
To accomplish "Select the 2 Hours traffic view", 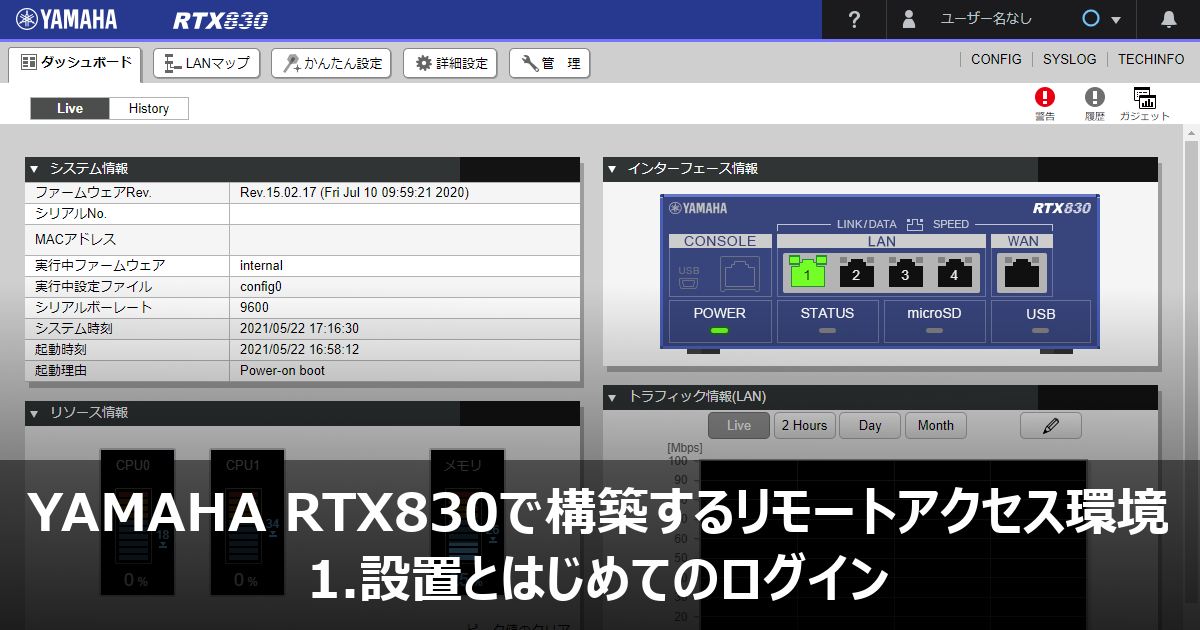I will pos(804,425).
